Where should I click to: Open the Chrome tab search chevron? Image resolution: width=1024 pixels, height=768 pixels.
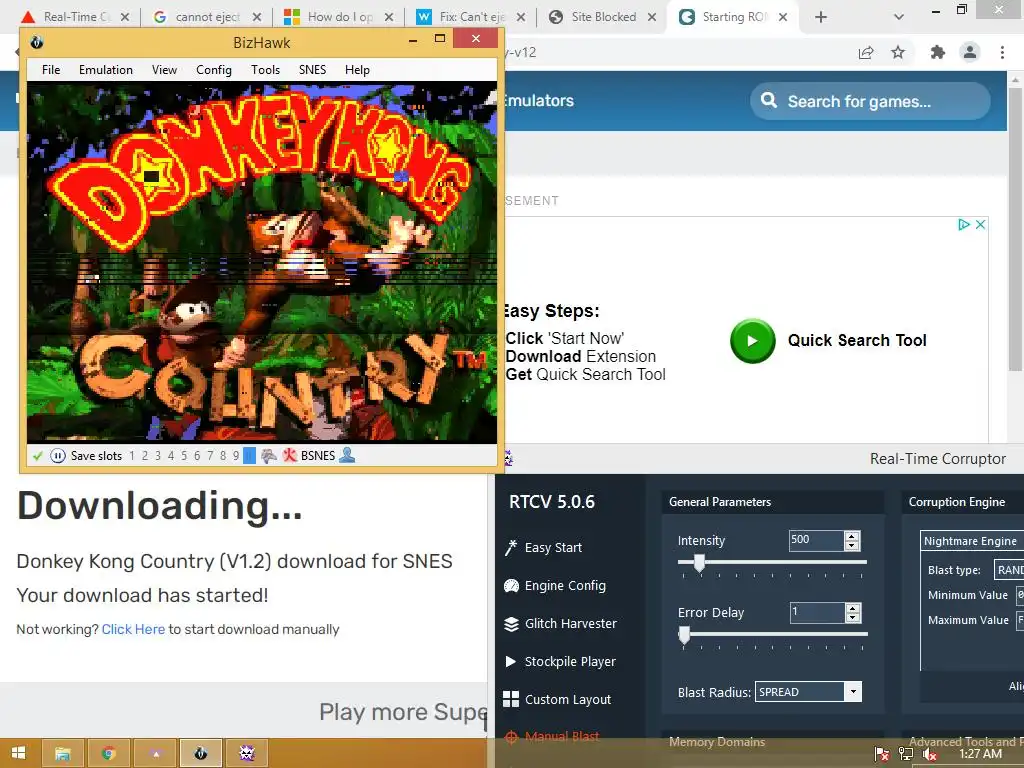click(x=899, y=17)
